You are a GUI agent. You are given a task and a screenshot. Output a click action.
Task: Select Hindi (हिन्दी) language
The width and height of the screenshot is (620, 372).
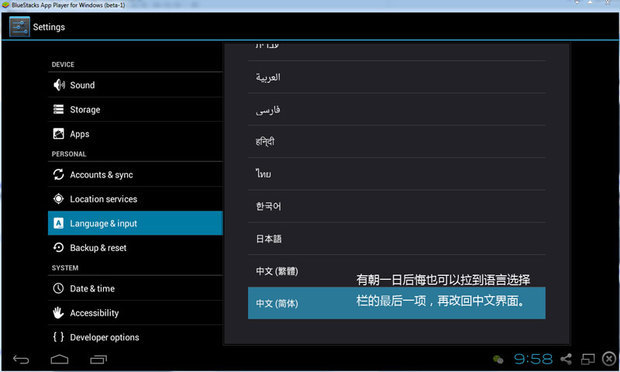click(397, 142)
